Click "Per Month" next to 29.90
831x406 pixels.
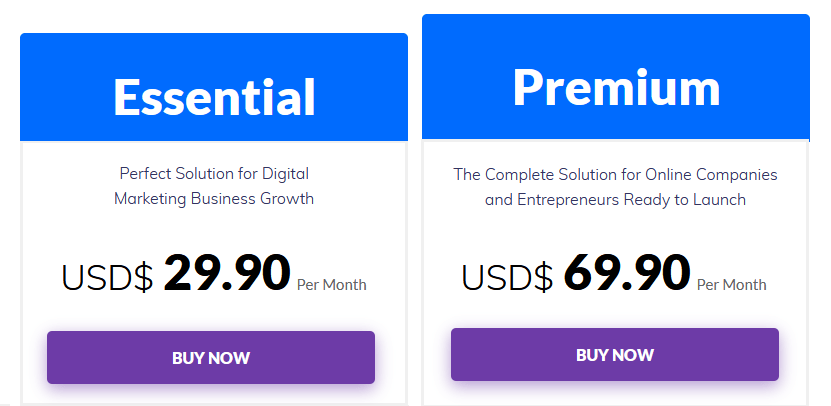click(332, 285)
